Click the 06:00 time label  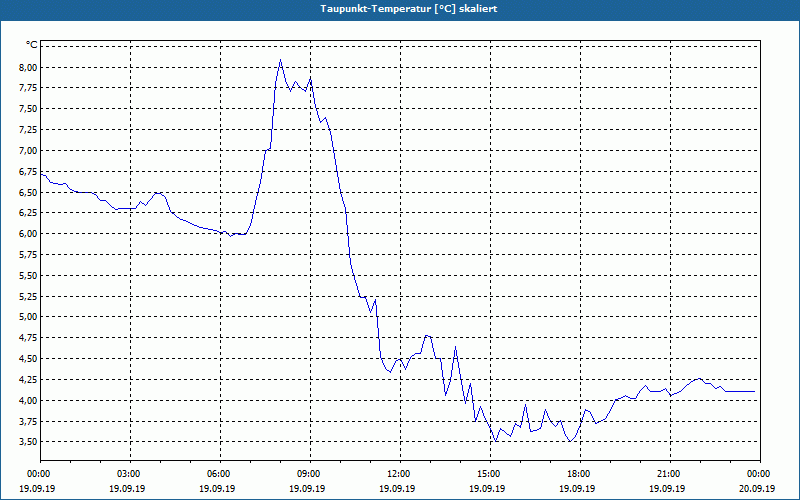(x=220, y=474)
